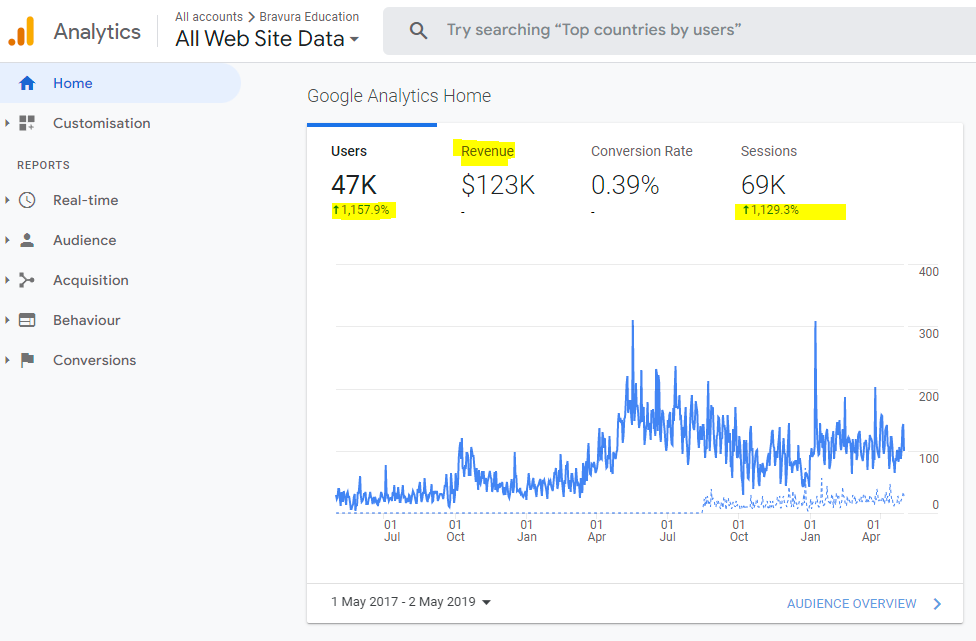Select the Home icon in the sidebar
This screenshot has height=641, width=976.
point(26,83)
